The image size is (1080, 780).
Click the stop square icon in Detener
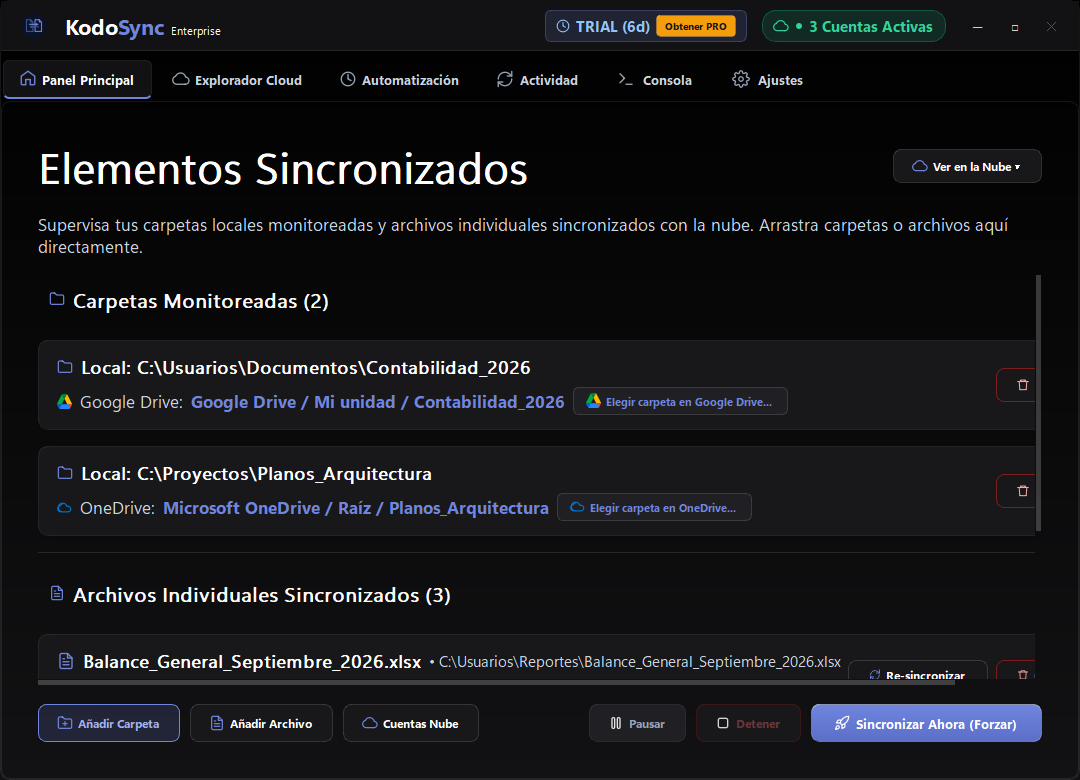tap(723, 723)
